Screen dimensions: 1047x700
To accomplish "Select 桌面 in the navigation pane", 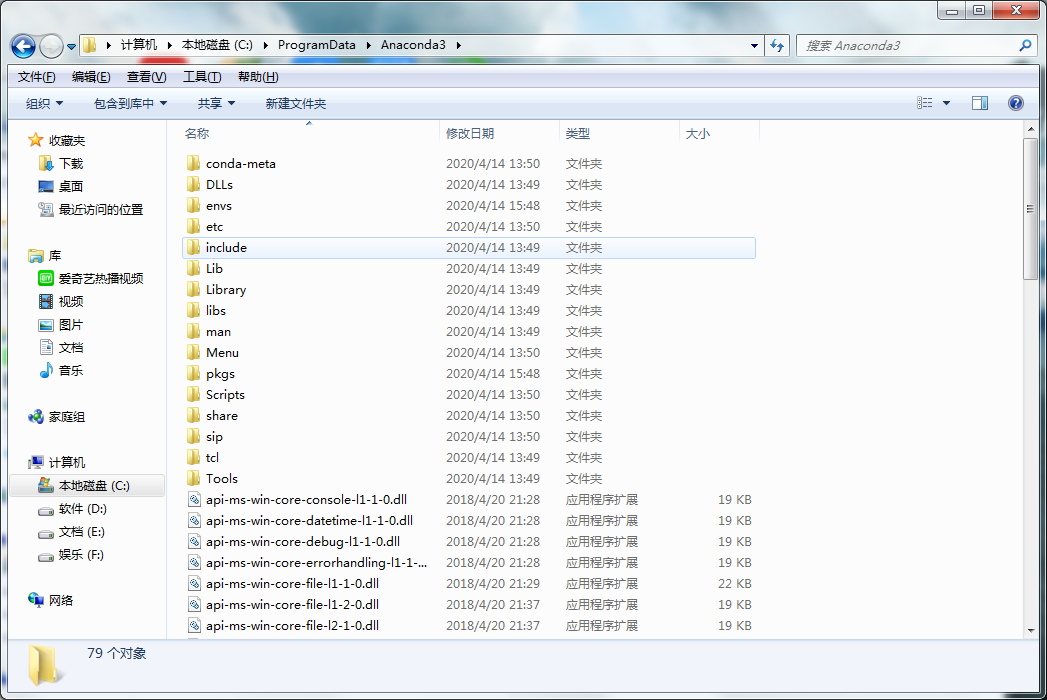I will coord(71,186).
